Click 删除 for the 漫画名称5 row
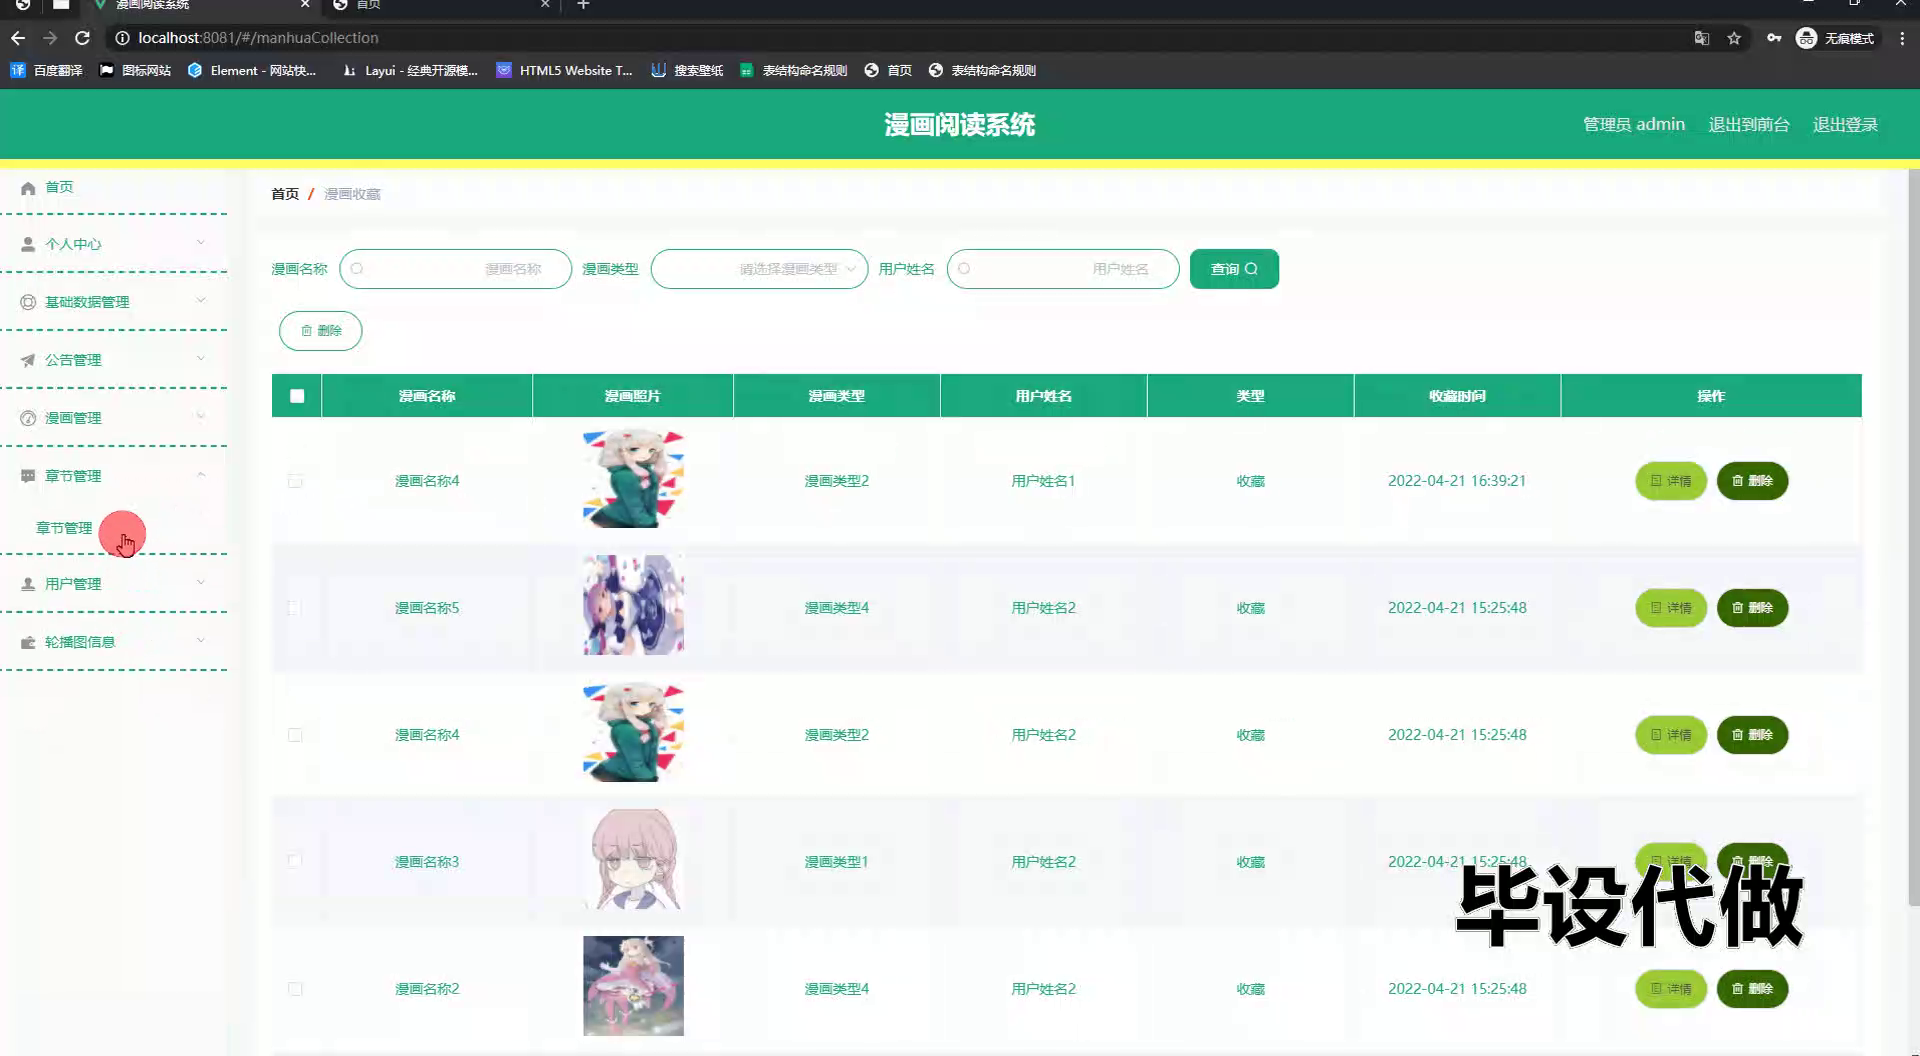The image size is (1920, 1056). [1753, 608]
